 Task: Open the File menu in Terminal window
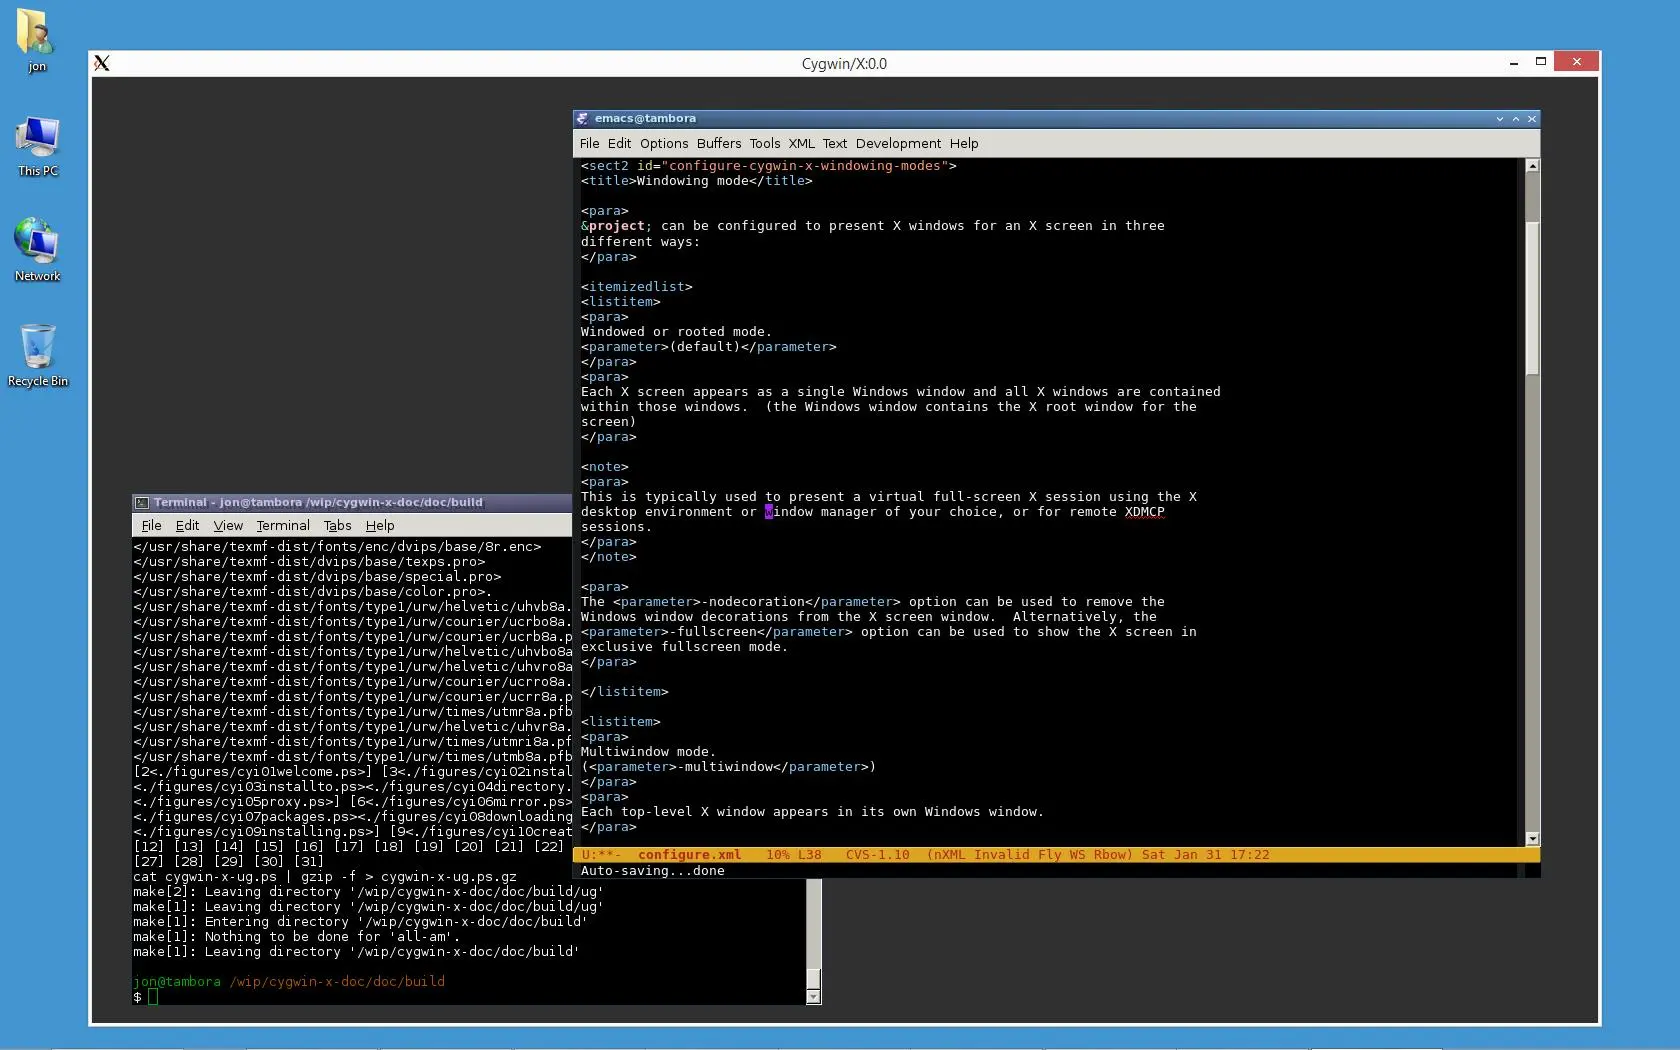coord(152,526)
